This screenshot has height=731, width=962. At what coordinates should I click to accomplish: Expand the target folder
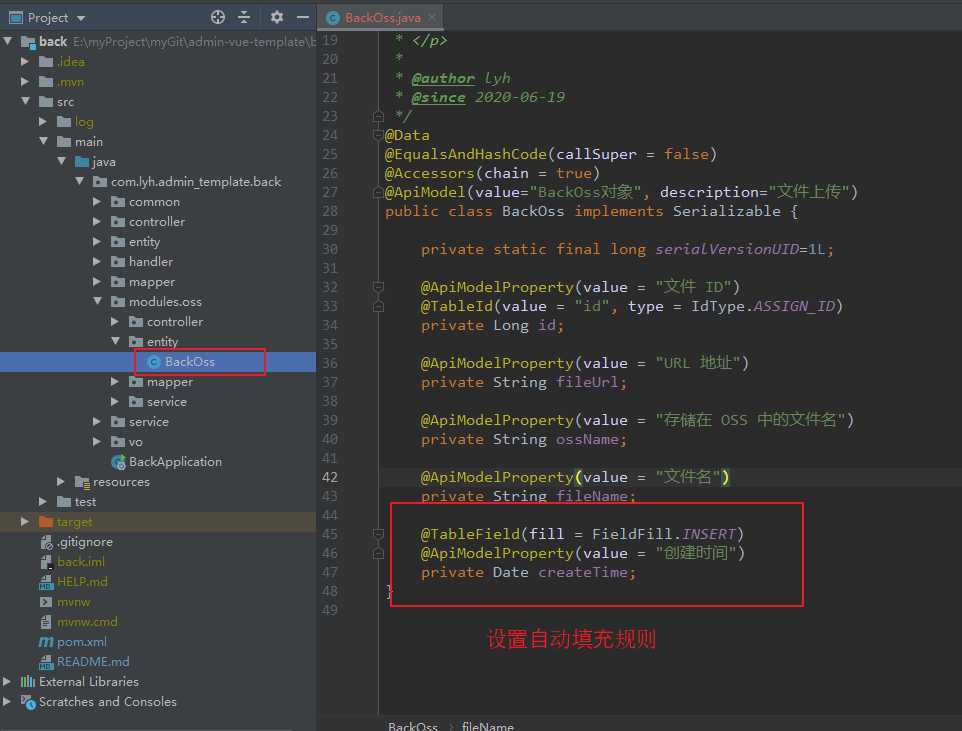pos(25,522)
